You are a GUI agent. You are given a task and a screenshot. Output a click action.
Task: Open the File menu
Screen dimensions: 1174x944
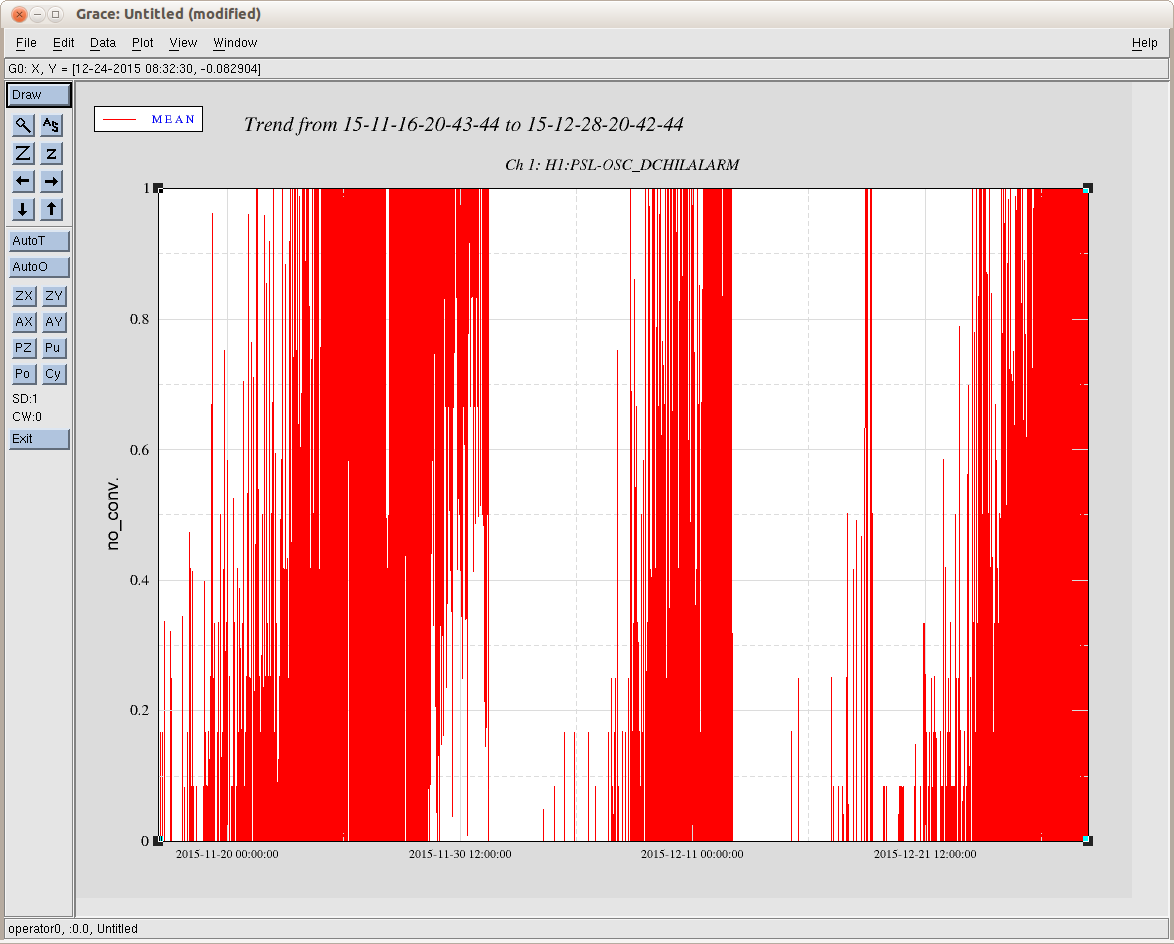(x=26, y=43)
